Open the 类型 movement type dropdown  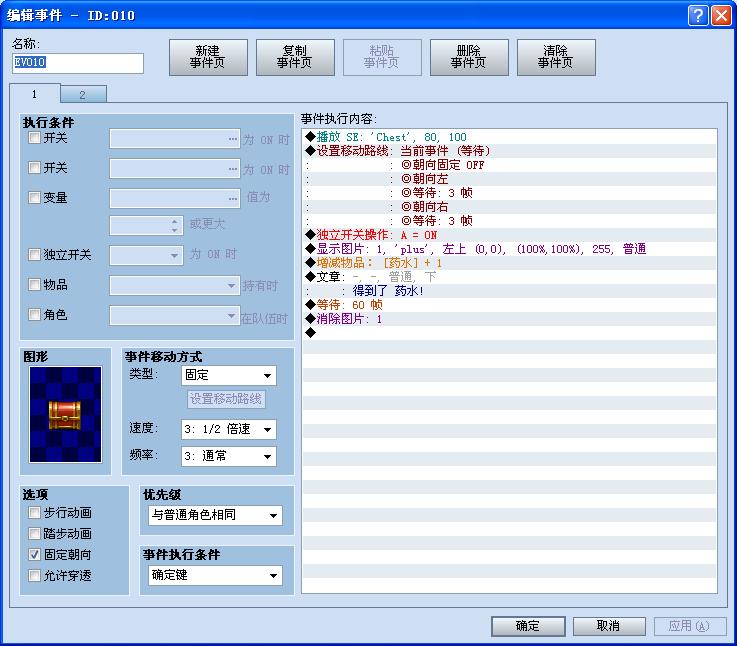228,375
